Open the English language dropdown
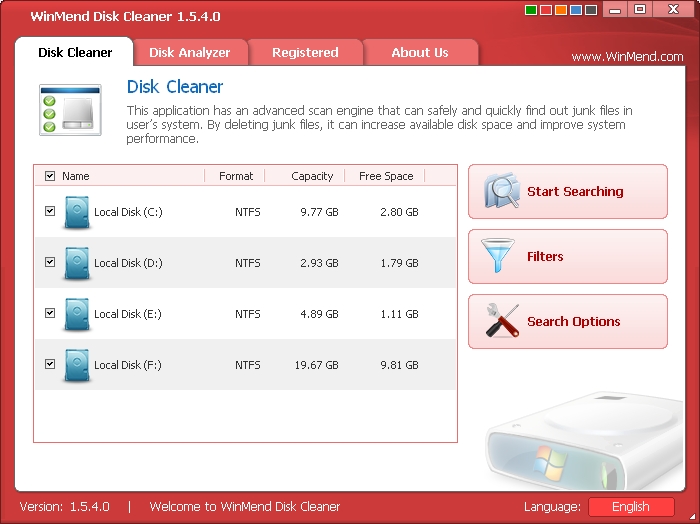 tap(631, 507)
